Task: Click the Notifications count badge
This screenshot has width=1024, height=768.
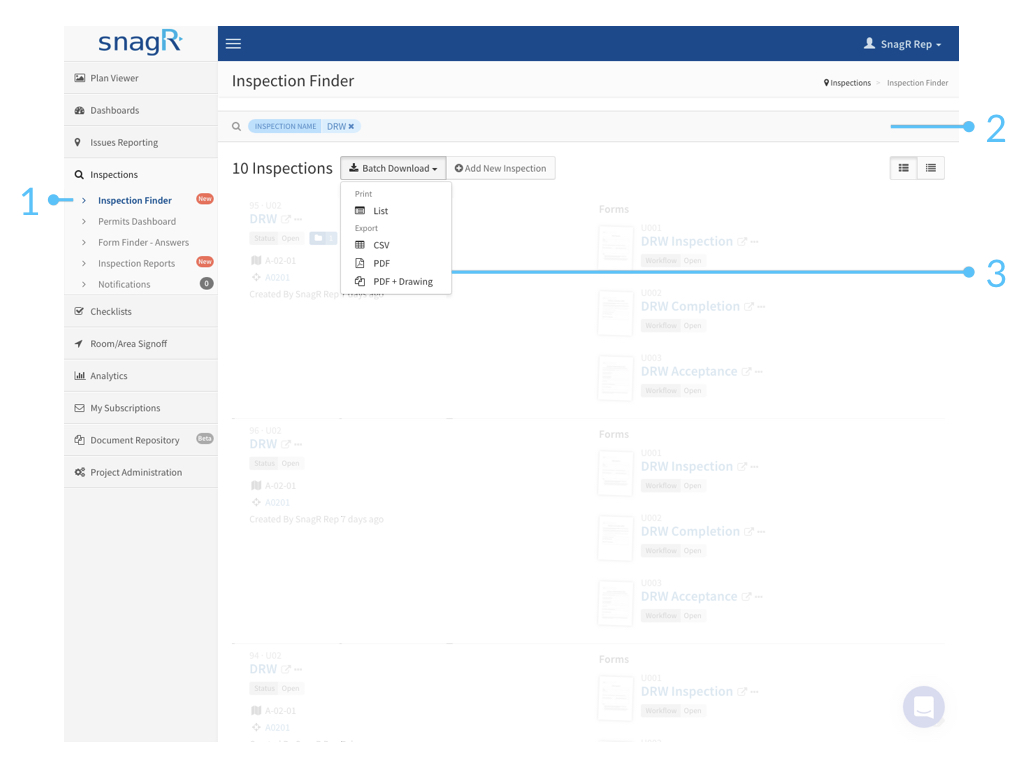Action: click(x=206, y=283)
